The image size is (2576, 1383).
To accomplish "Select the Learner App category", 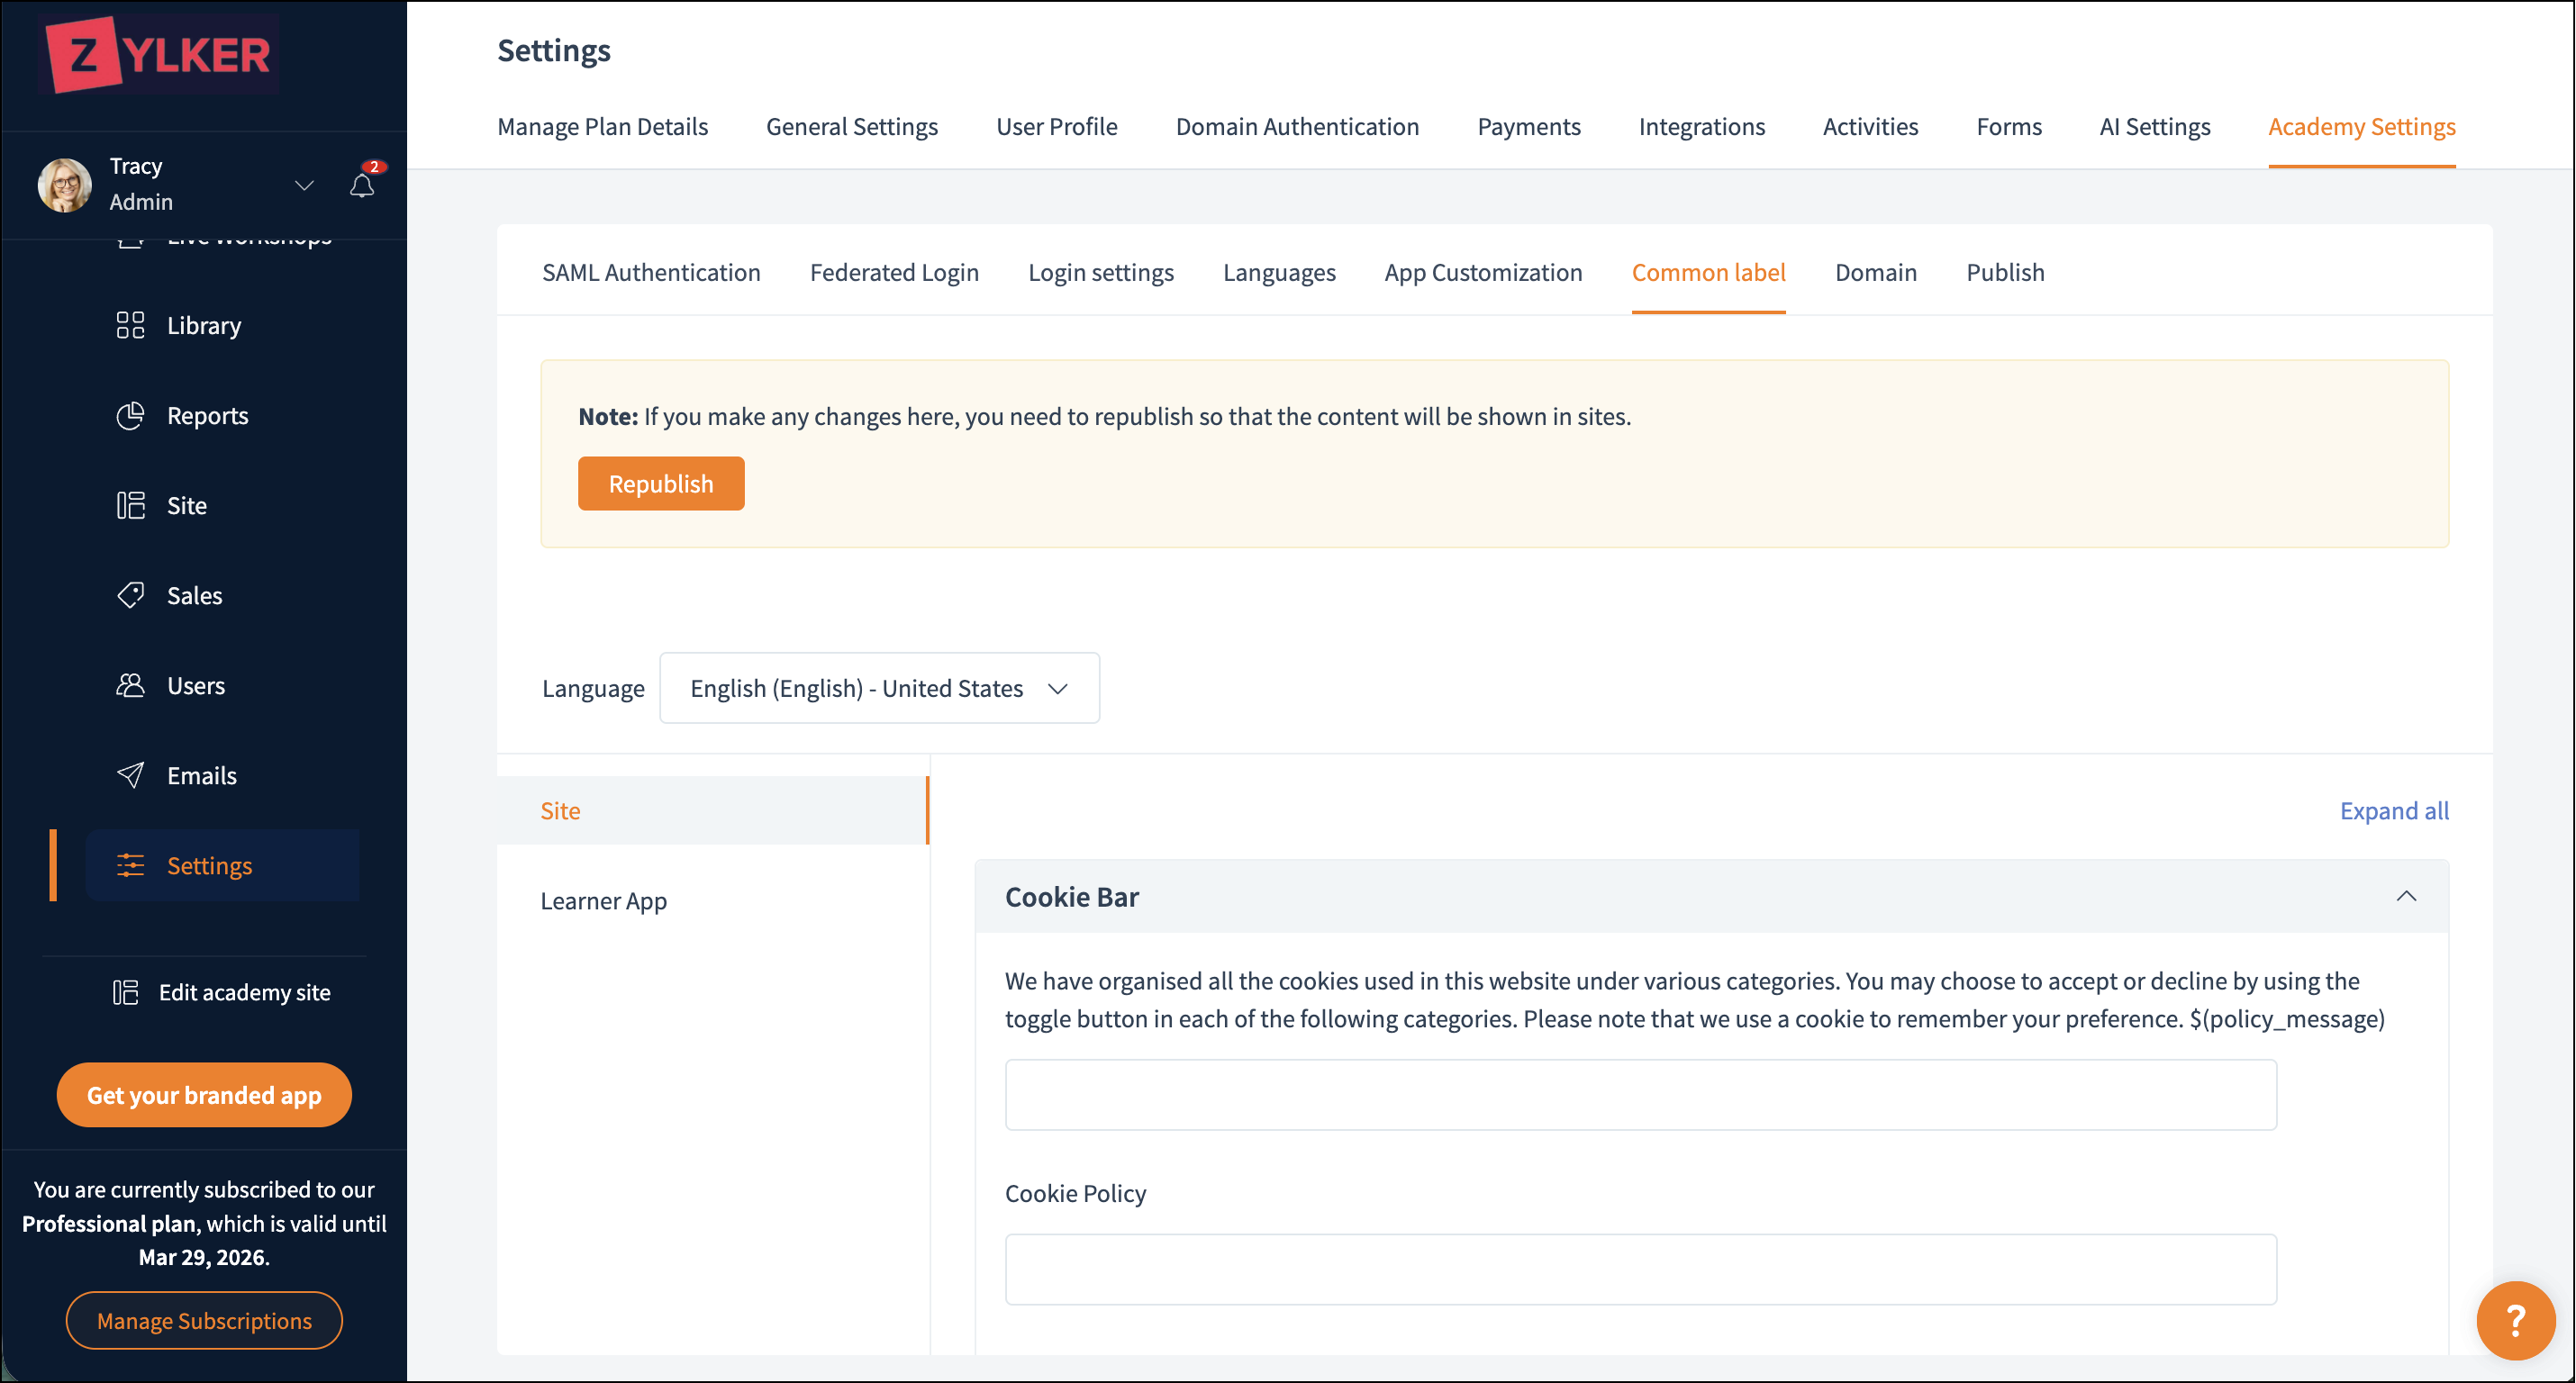I will pos(604,900).
